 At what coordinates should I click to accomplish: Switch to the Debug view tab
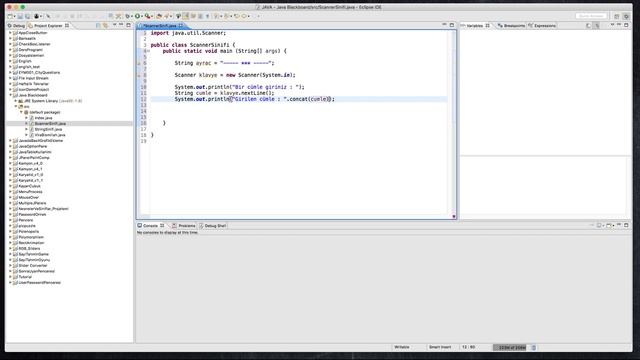click(16, 25)
